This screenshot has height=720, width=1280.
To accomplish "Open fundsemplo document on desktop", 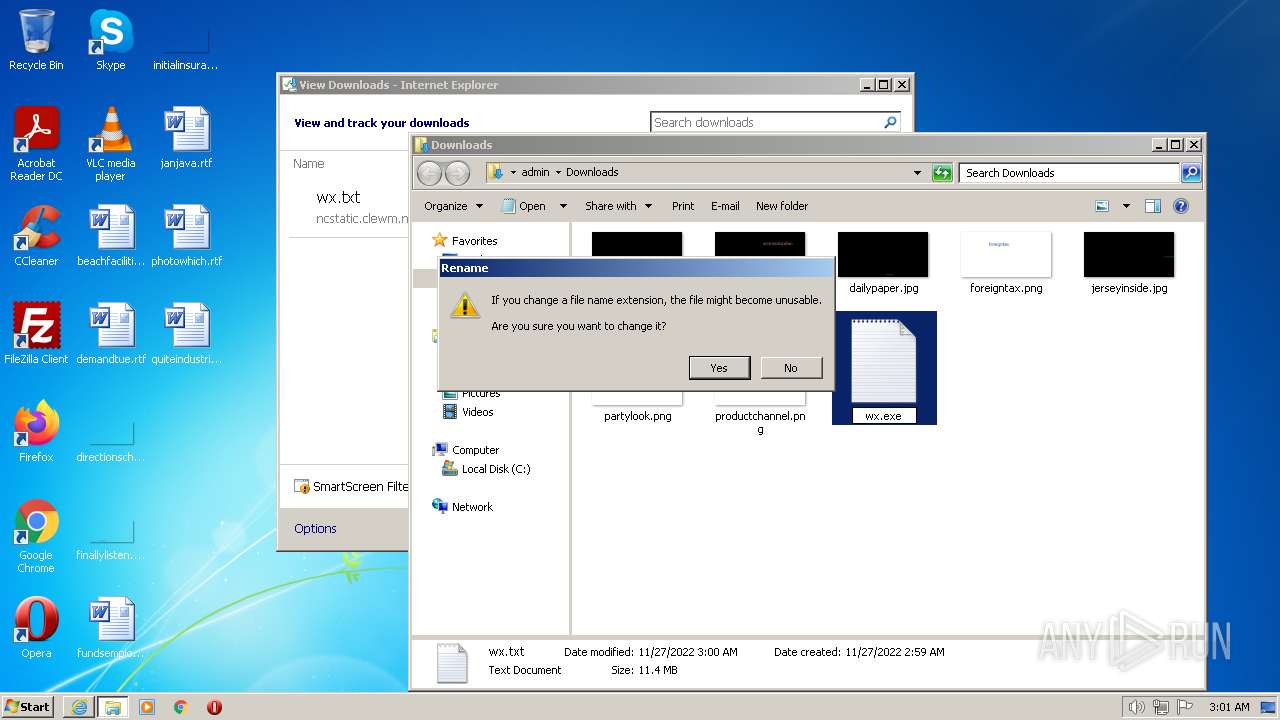I will 110,628.
